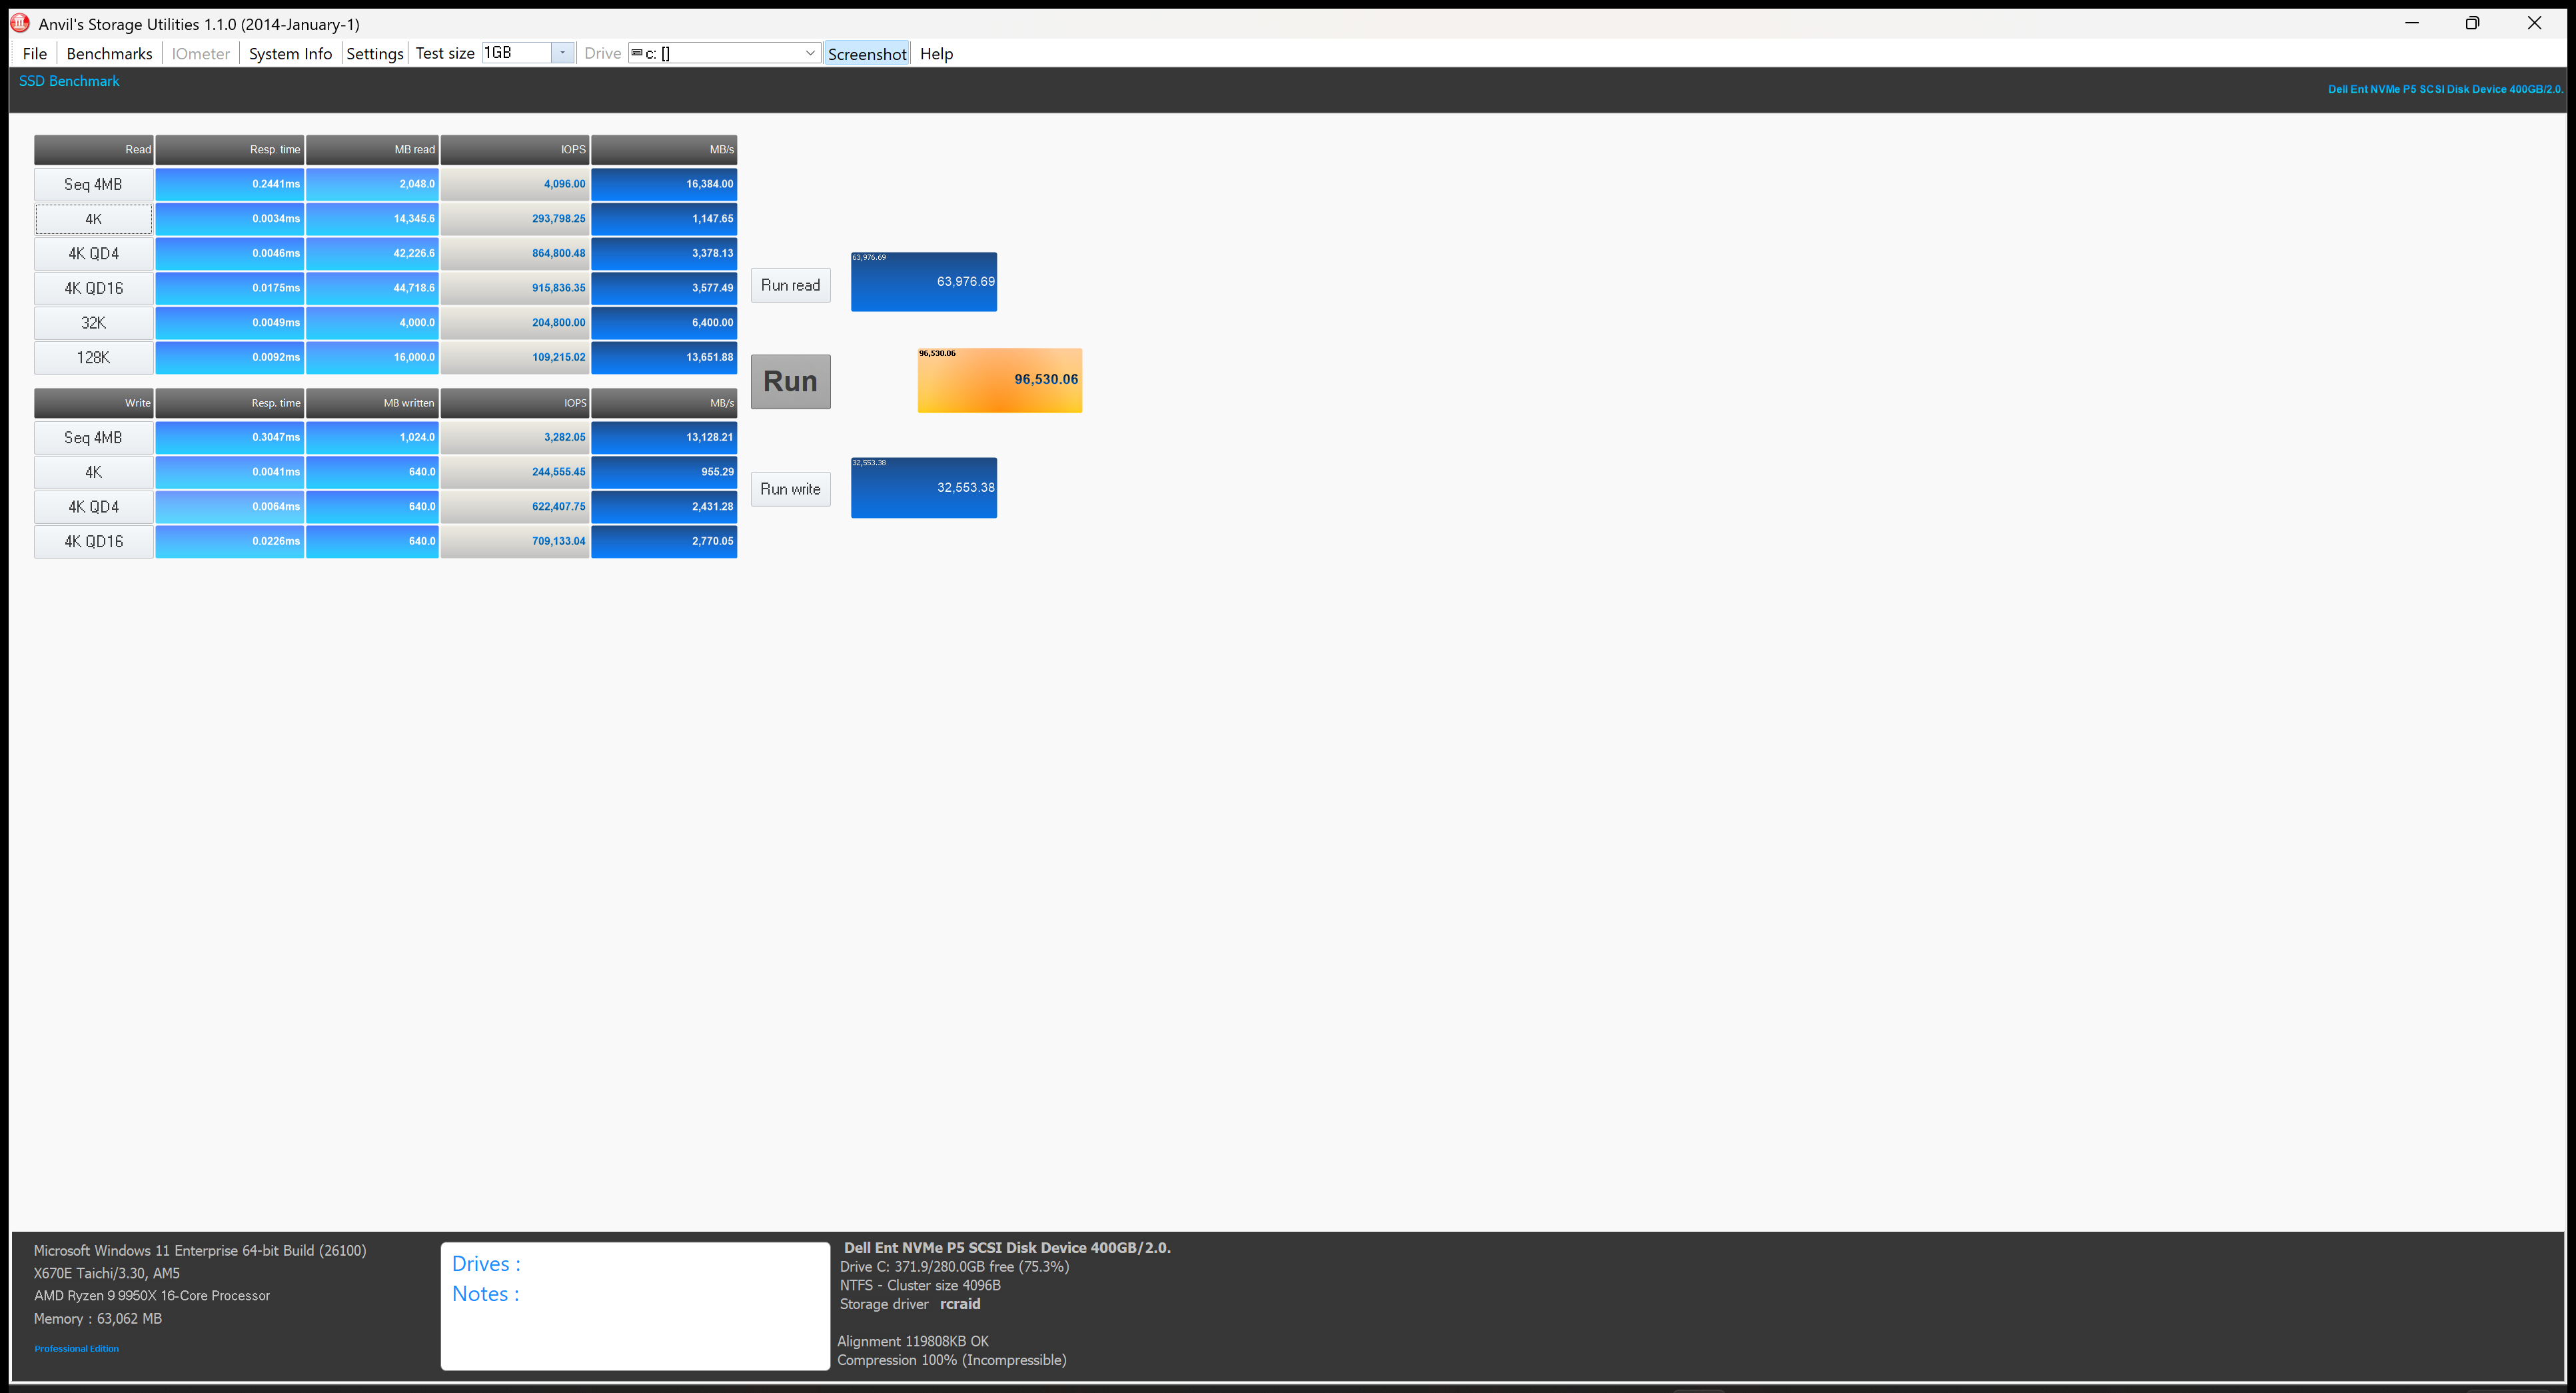Select the read Seq 4MB test button
The height and width of the screenshot is (1393, 2576).
pyautogui.click(x=93, y=184)
